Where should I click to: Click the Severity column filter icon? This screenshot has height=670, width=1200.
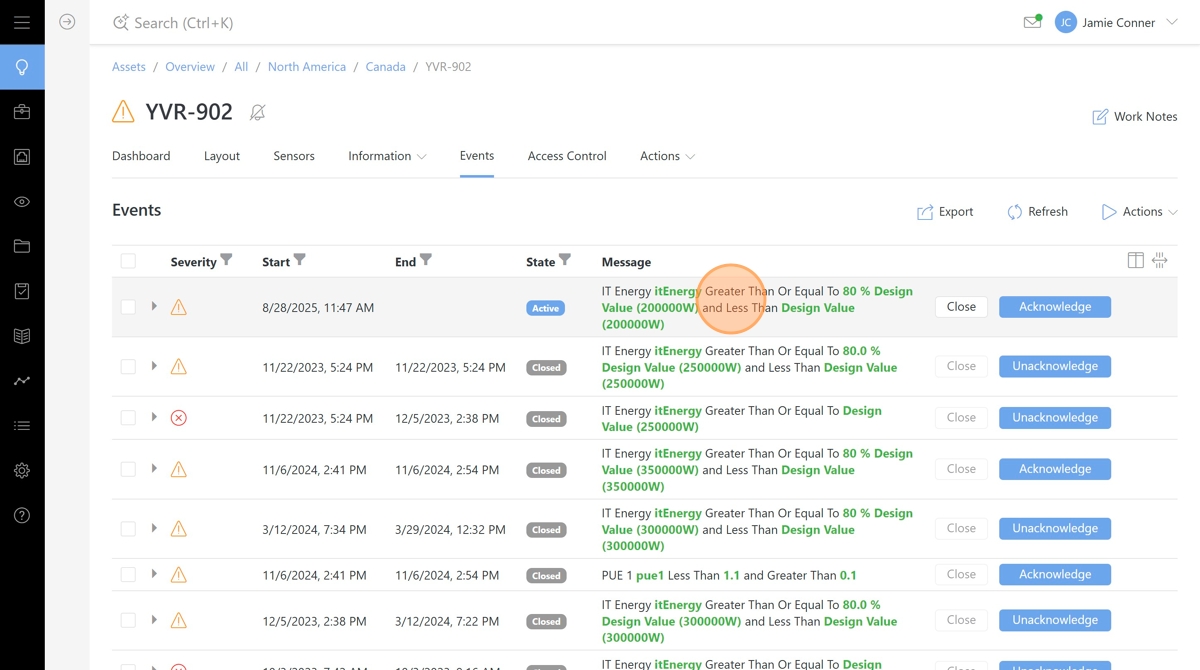(226, 261)
